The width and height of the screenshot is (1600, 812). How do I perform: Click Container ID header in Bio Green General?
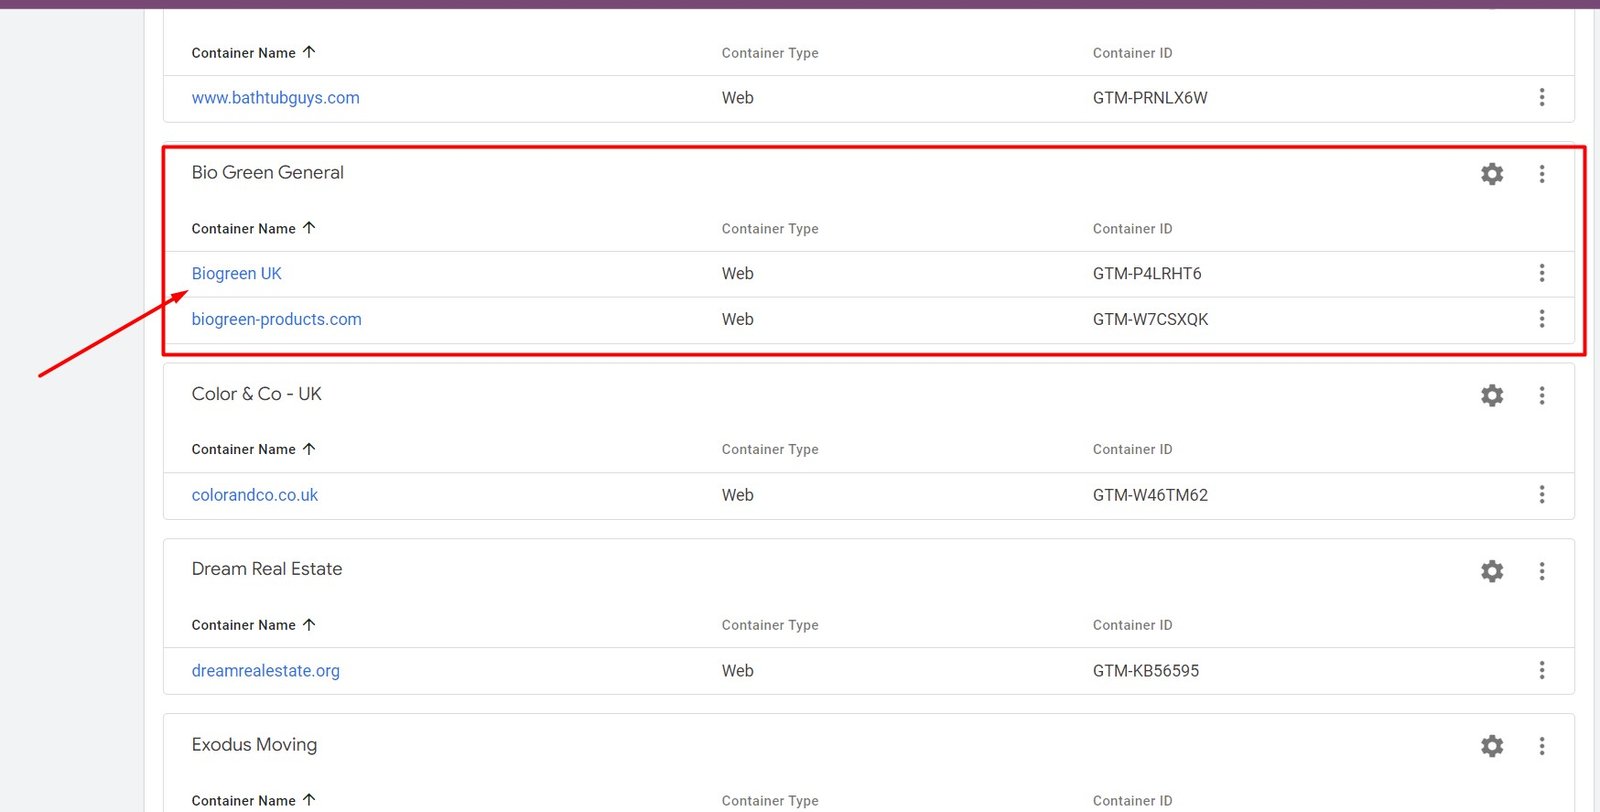(1132, 229)
